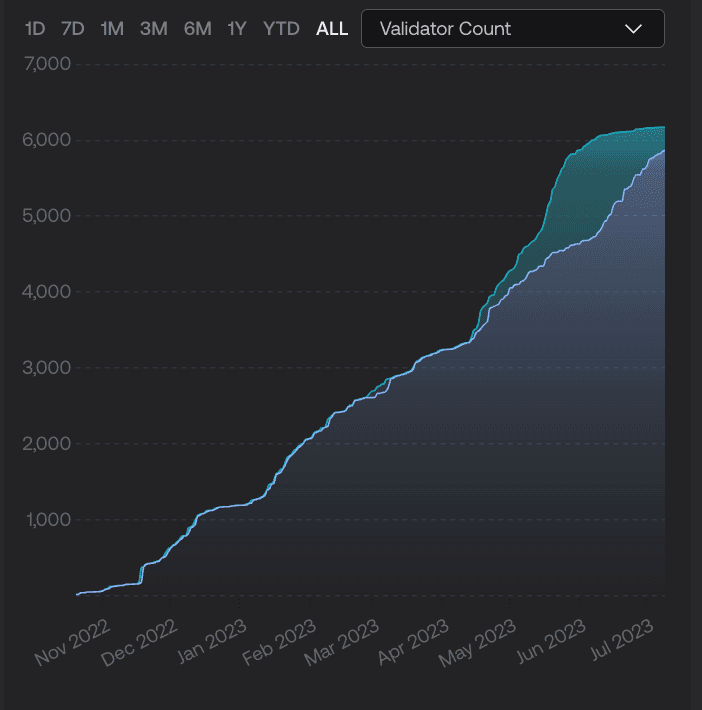The width and height of the screenshot is (702, 710).
Task: Click the Nov 2022 axis label
Action: pos(70,642)
